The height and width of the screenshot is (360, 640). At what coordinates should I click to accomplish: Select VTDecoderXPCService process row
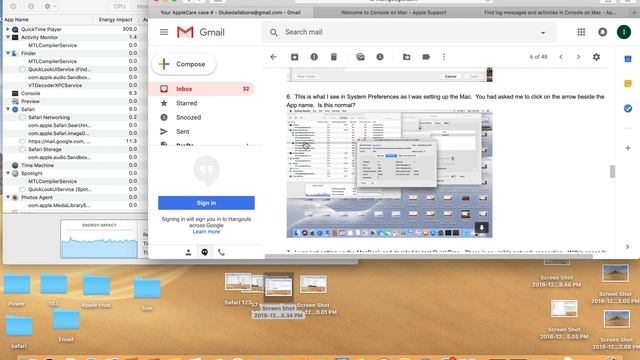pos(76,85)
